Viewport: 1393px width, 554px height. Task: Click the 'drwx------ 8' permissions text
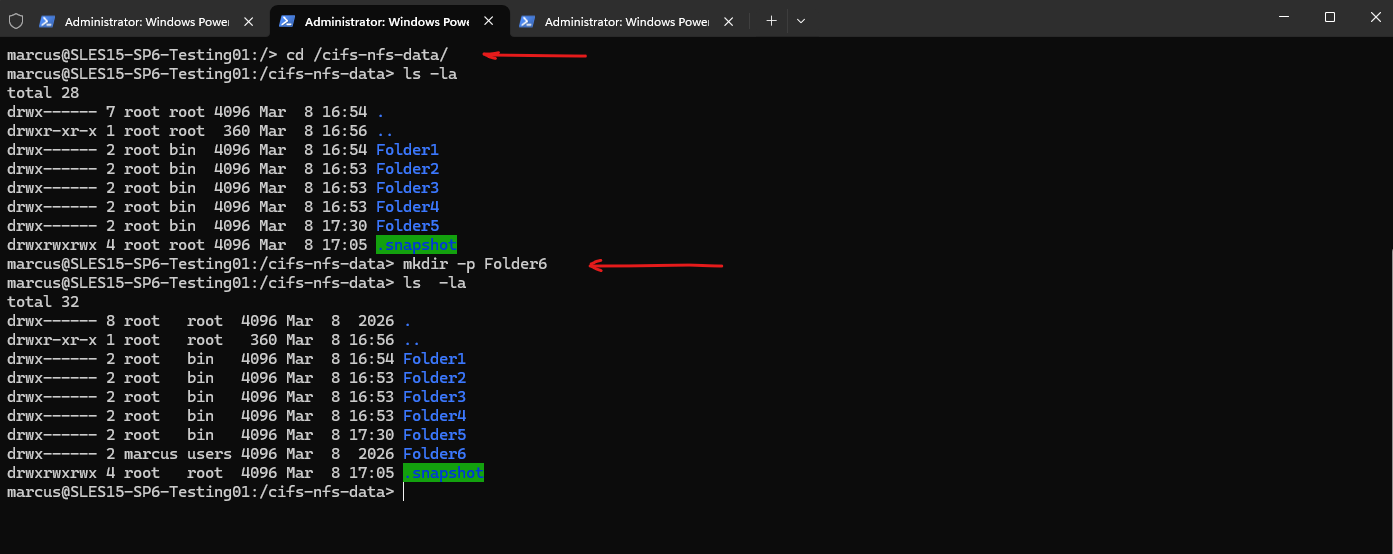[61, 321]
